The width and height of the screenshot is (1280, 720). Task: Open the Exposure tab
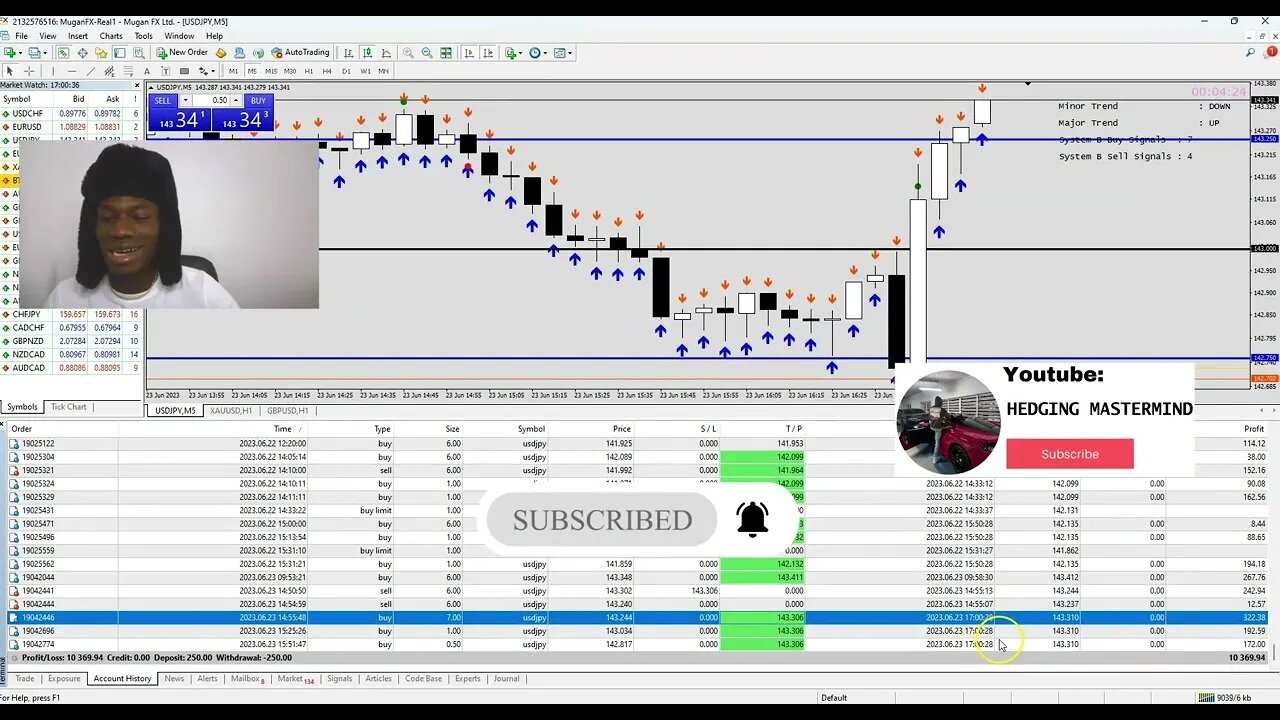pos(64,679)
